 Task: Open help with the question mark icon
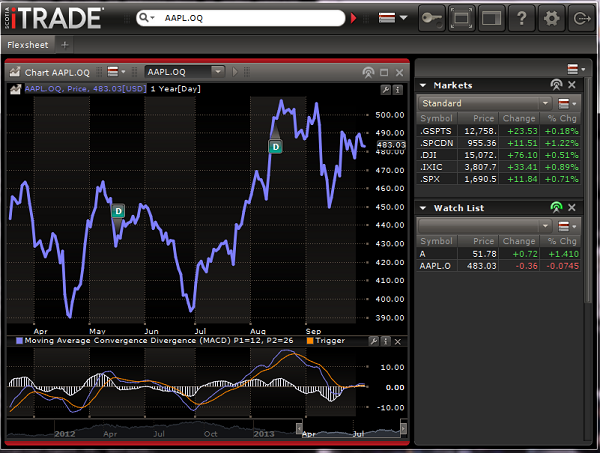click(x=521, y=18)
